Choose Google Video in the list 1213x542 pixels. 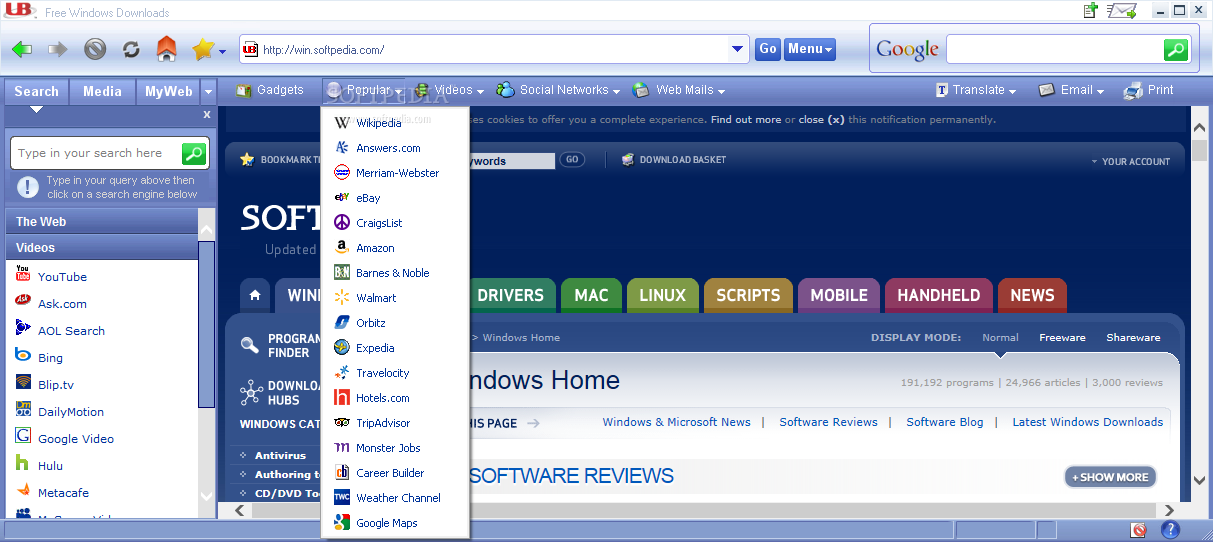point(76,438)
